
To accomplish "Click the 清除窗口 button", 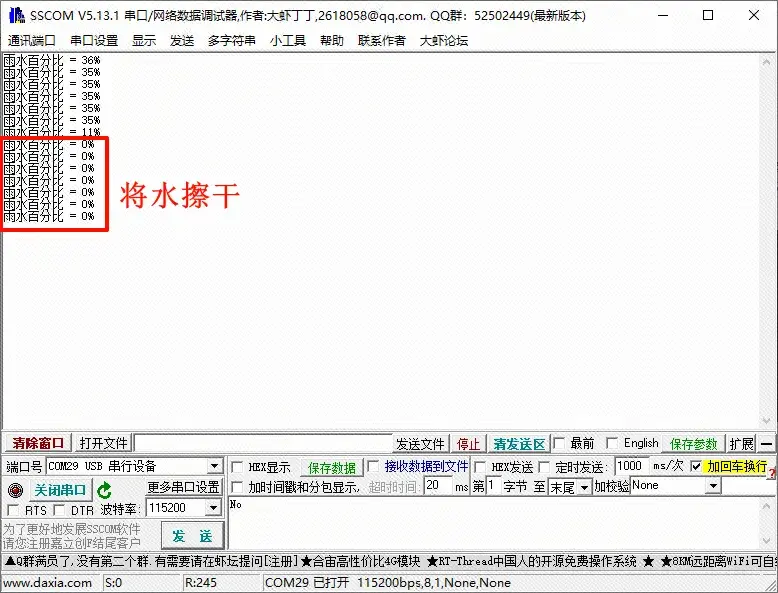I will tap(38, 443).
